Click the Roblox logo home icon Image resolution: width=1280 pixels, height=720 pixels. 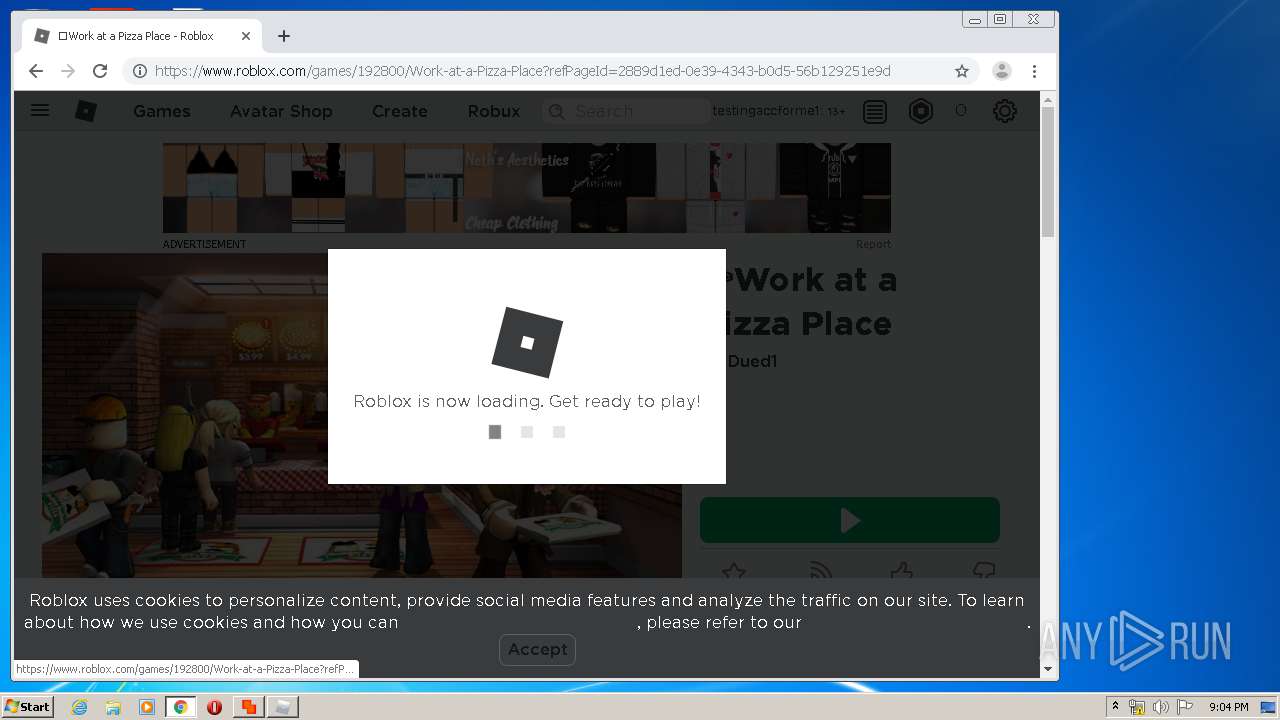pyautogui.click(x=86, y=111)
